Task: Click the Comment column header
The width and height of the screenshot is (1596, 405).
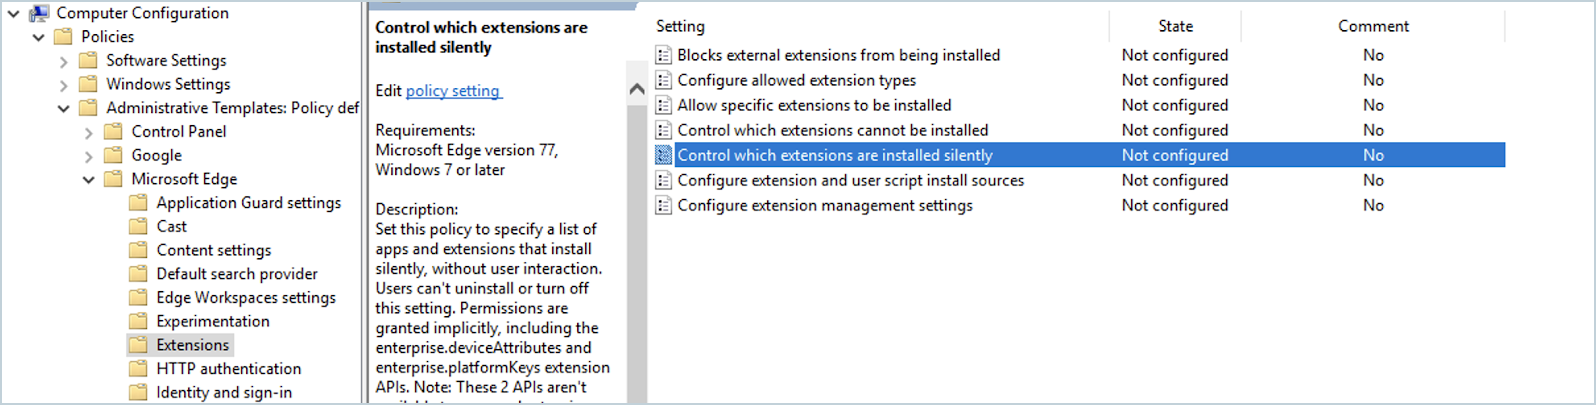Action: point(1373,26)
